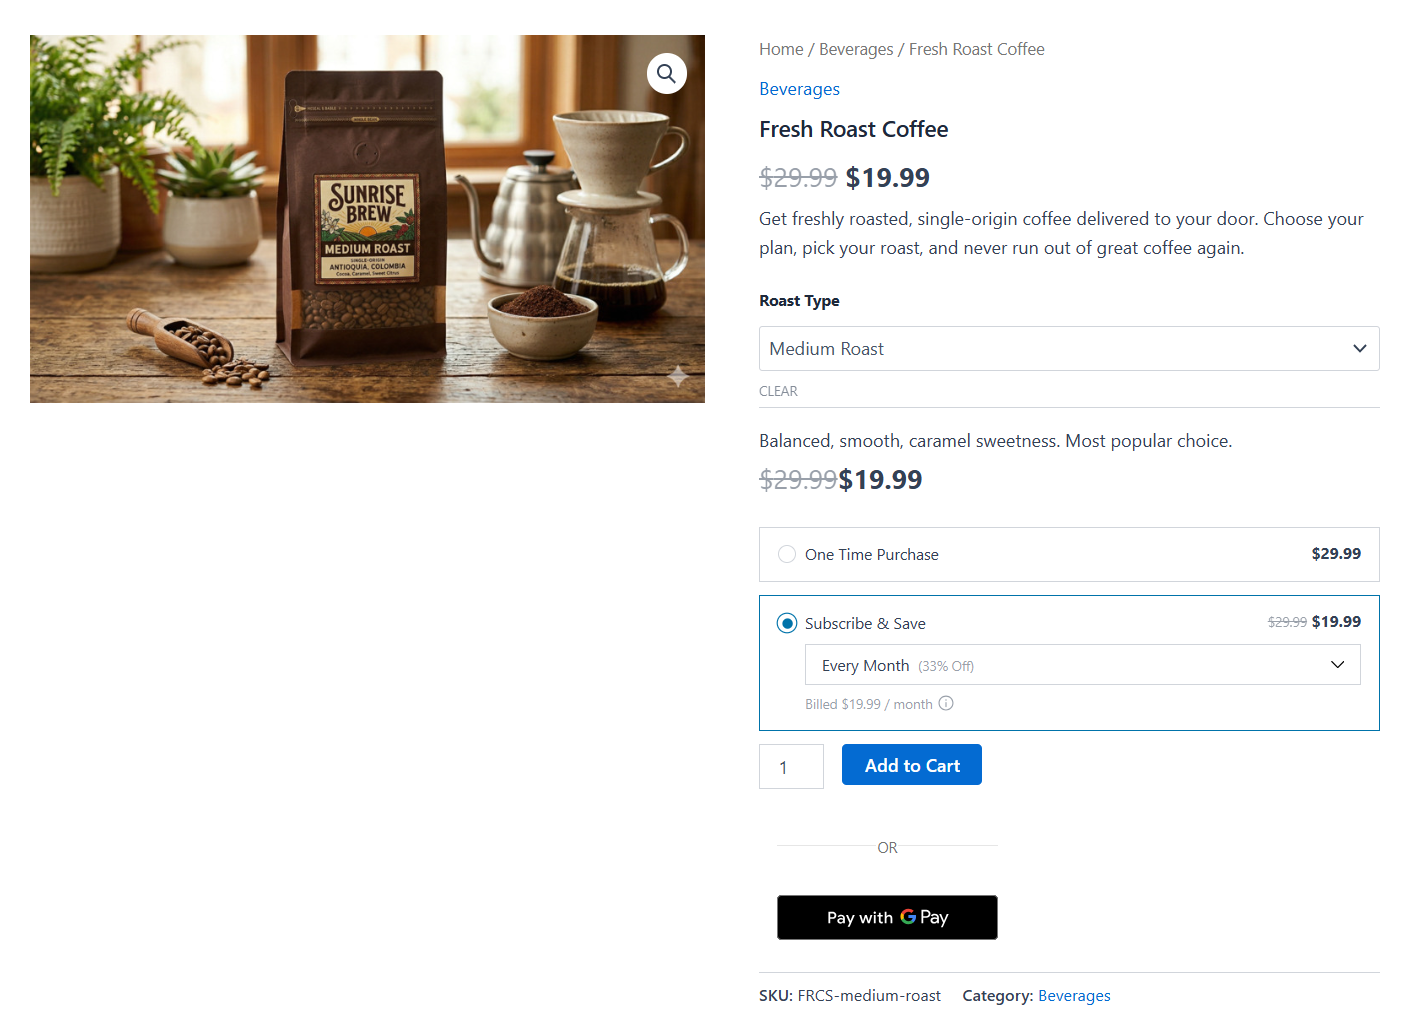Click inside the quantity input field
Screen dimensions: 1412x1035
point(791,766)
